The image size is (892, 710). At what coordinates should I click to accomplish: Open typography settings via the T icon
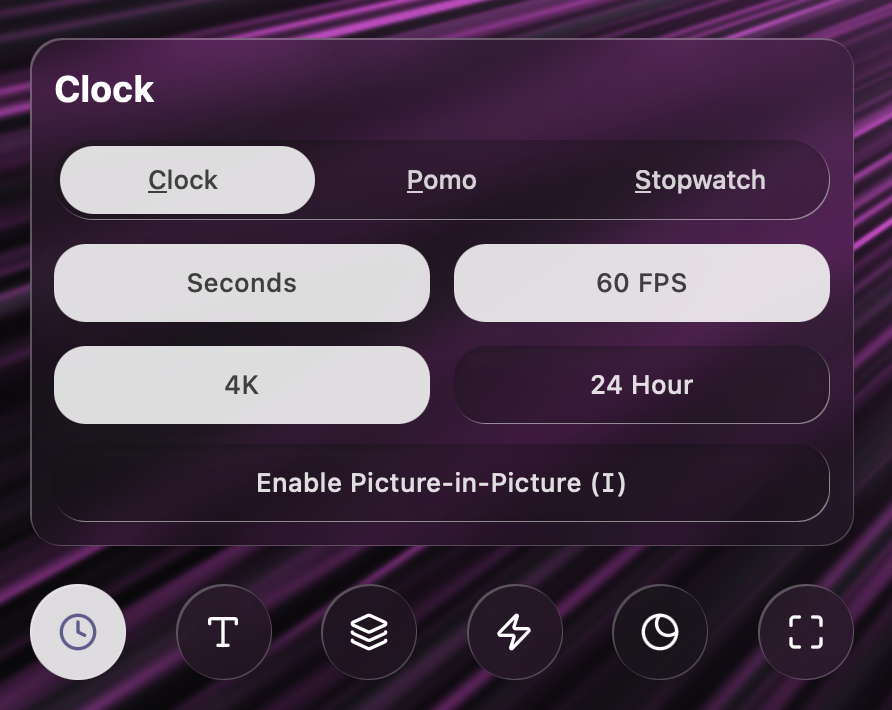coord(223,632)
